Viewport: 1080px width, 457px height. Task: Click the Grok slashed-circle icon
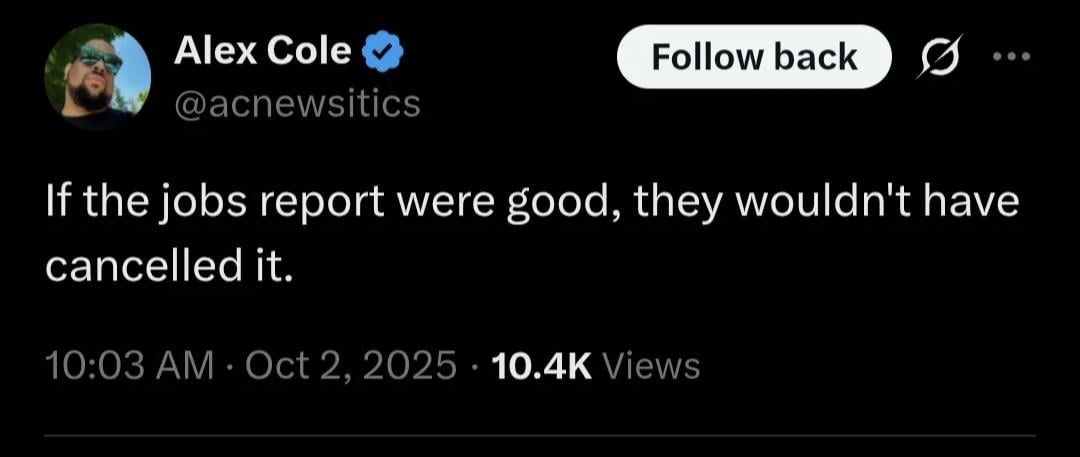[x=939, y=56]
